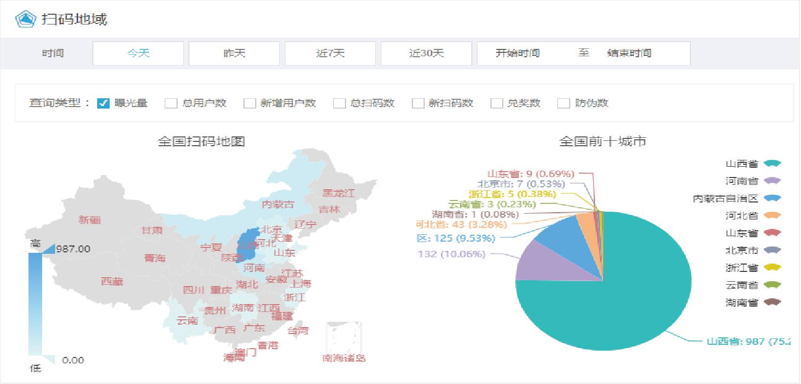The image size is (801, 384).
Task: Click the 山东省: 9 (0.69%) label
Action: (530, 174)
